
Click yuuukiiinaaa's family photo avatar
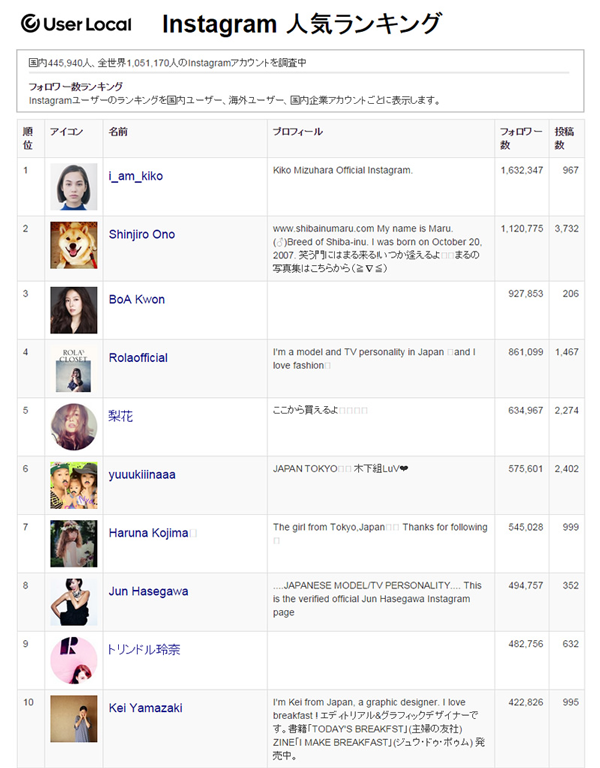[x=74, y=485]
